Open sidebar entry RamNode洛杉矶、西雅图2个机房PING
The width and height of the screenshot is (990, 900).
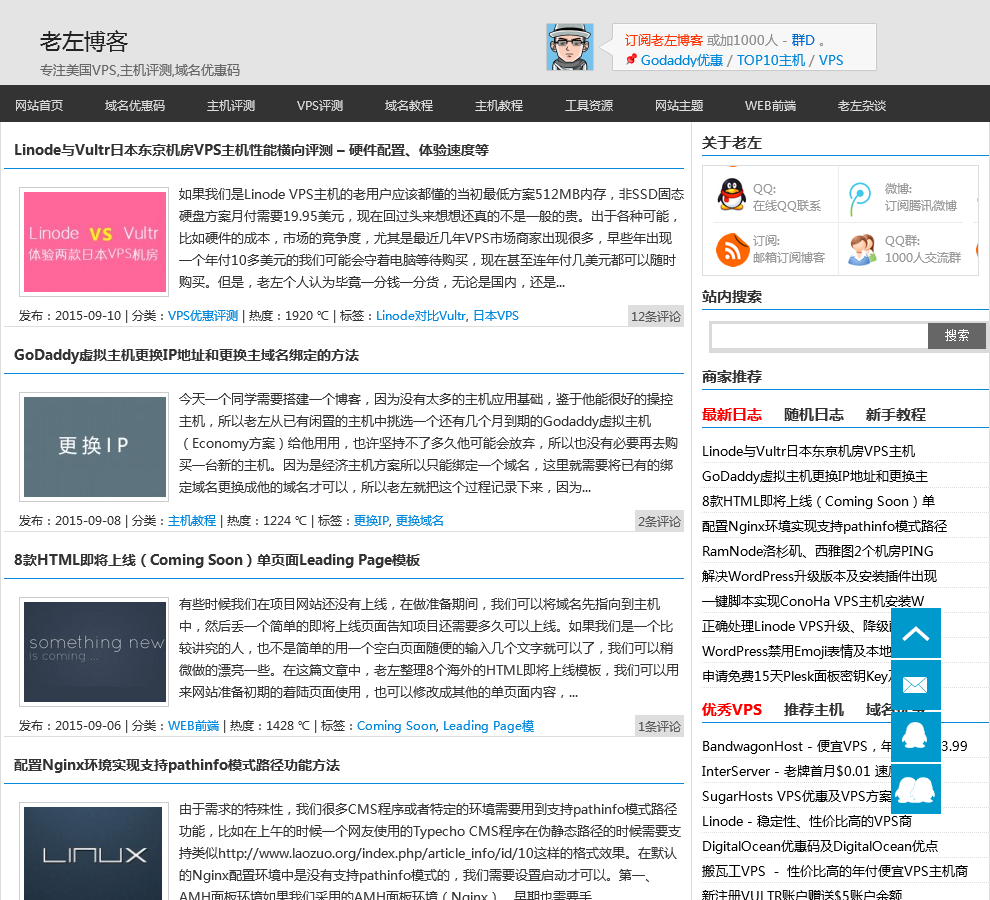click(818, 551)
